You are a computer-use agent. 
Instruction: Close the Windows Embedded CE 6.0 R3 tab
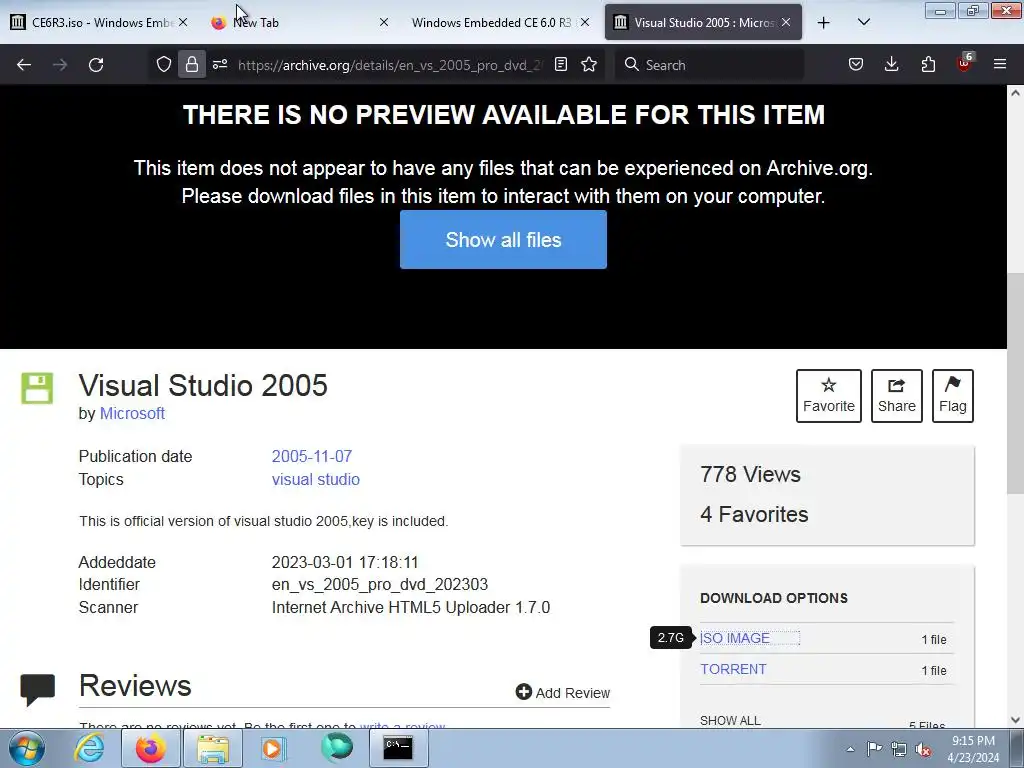tap(585, 22)
